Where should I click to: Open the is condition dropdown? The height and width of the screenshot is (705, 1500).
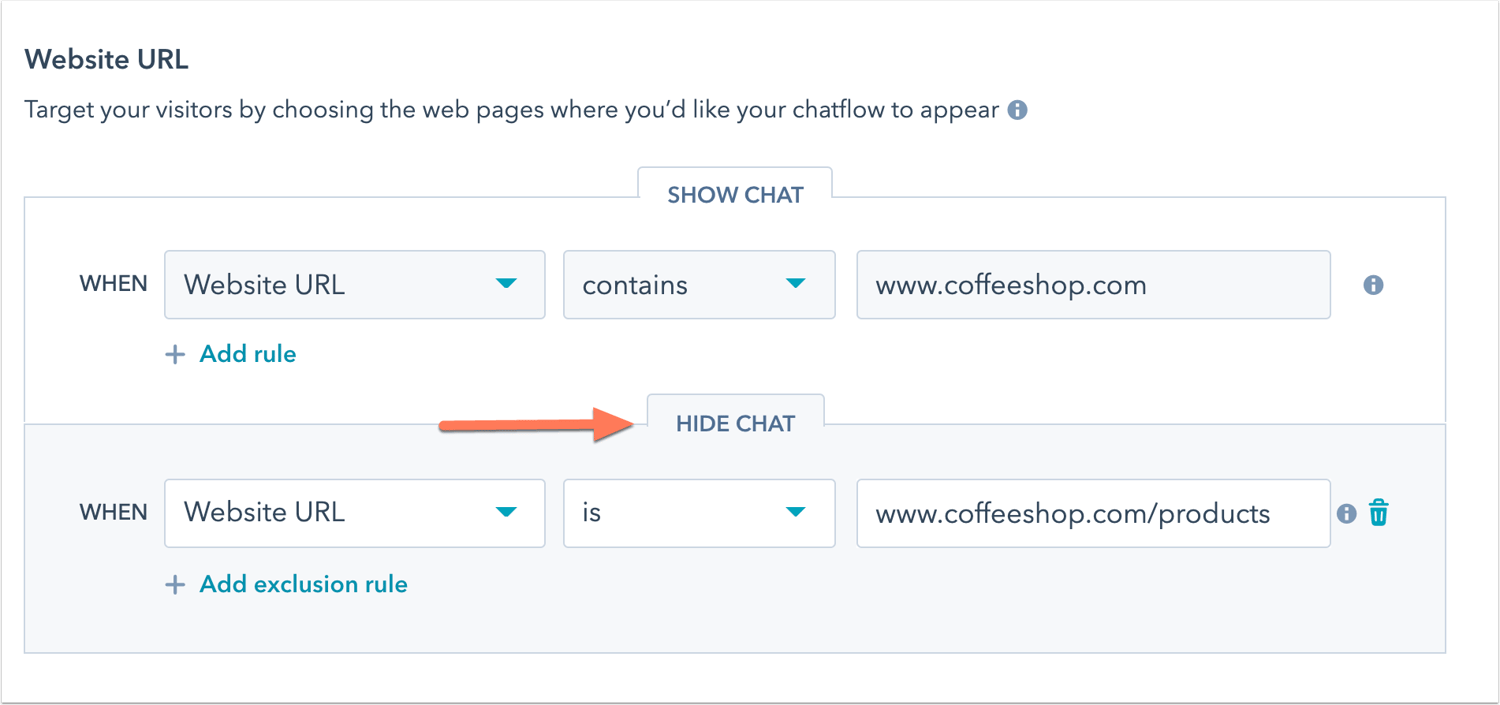(x=699, y=513)
